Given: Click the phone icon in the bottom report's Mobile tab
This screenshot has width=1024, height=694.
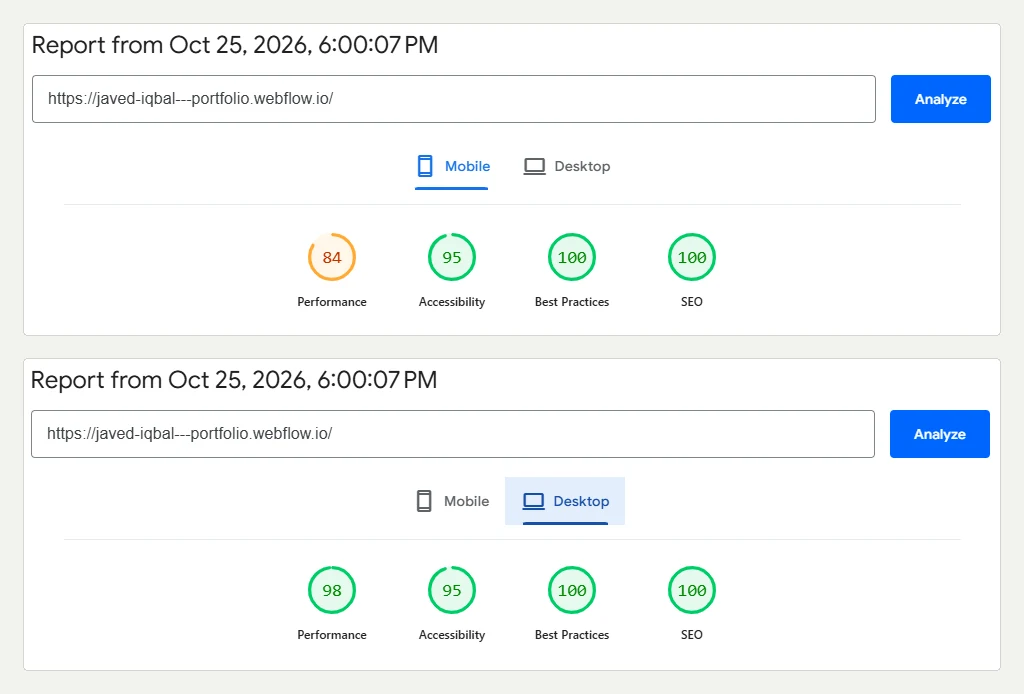Looking at the screenshot, I should 424,501.
